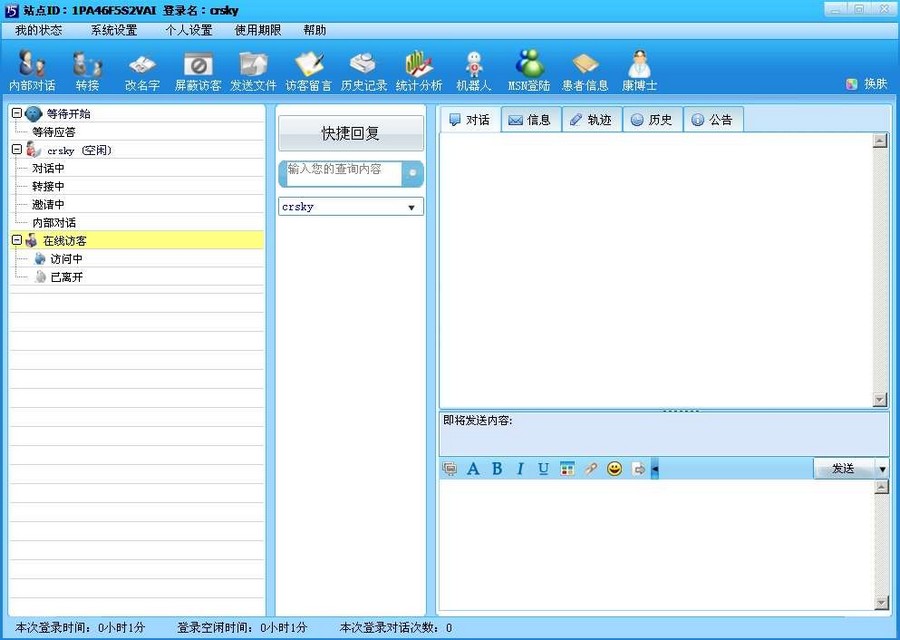The image size is (900, 640).
Task: Open the 内部对话 internal chat tool
Action: pyautogui.click(x=32, y=71)
